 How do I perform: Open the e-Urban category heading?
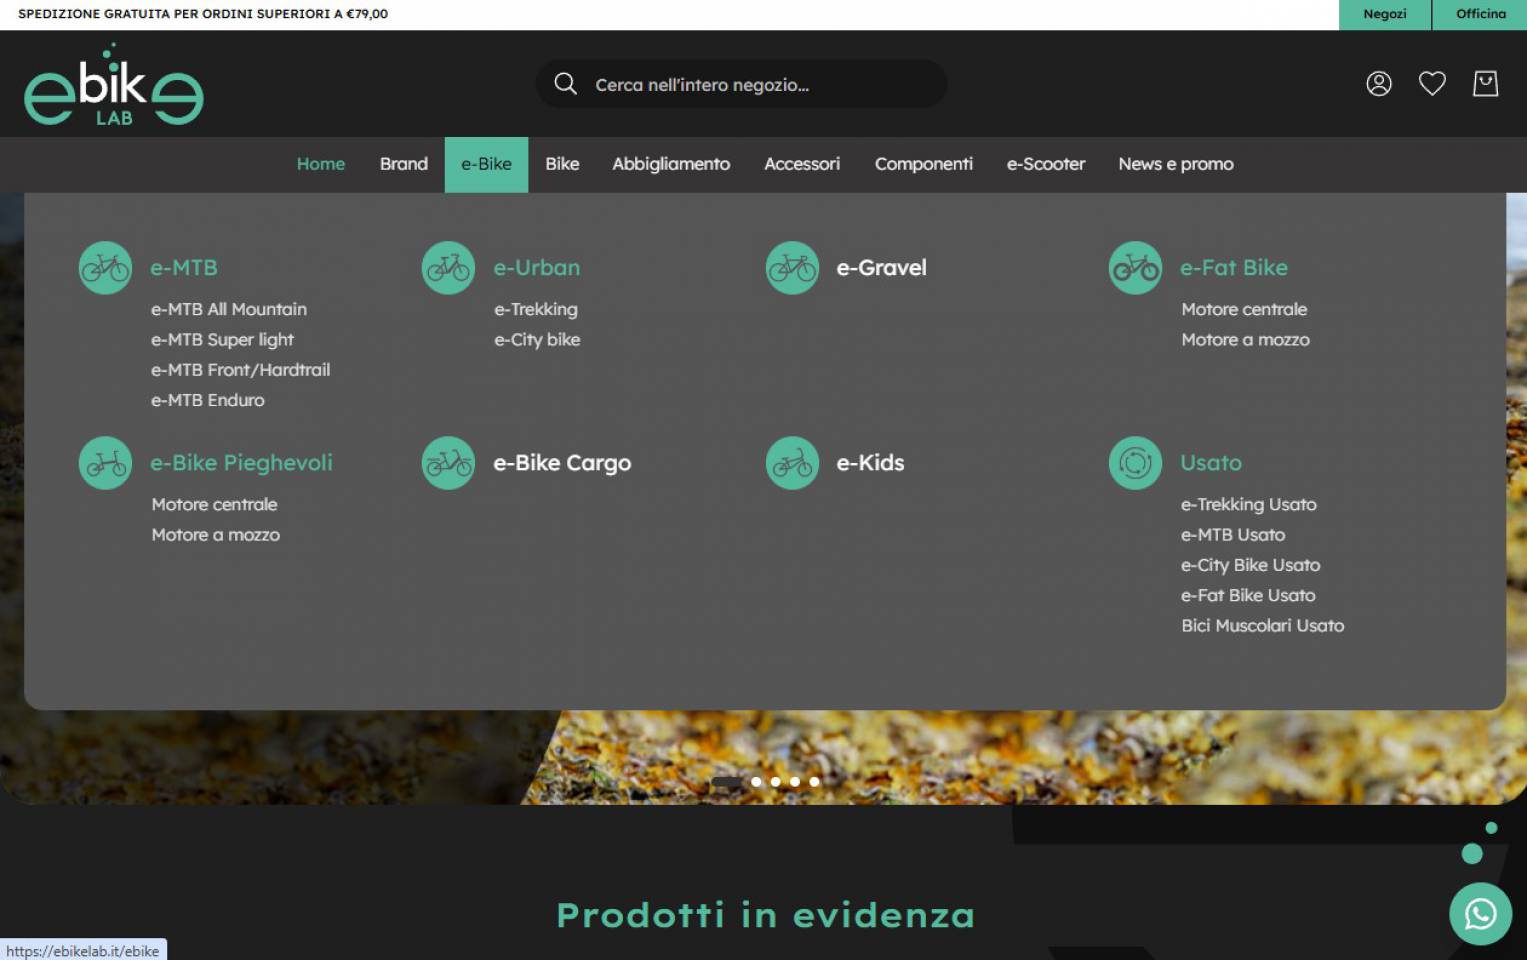tap(537, 268)
